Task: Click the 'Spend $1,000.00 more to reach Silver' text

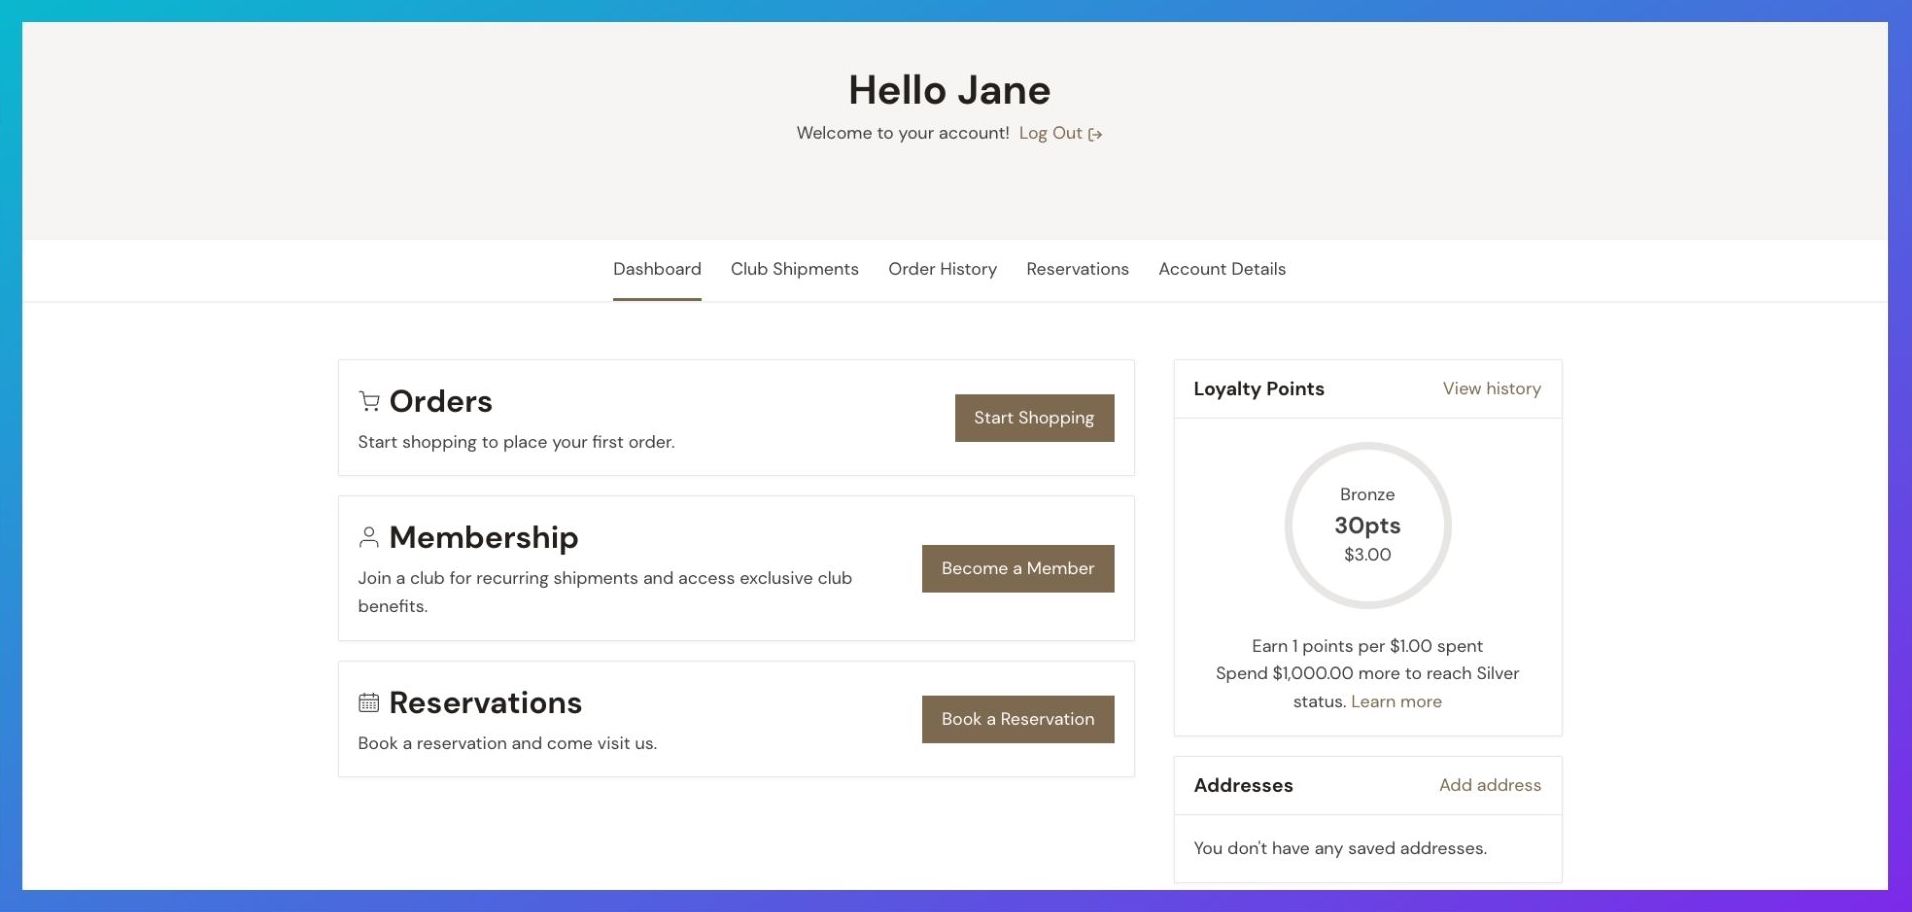Action: [1367, 674]
